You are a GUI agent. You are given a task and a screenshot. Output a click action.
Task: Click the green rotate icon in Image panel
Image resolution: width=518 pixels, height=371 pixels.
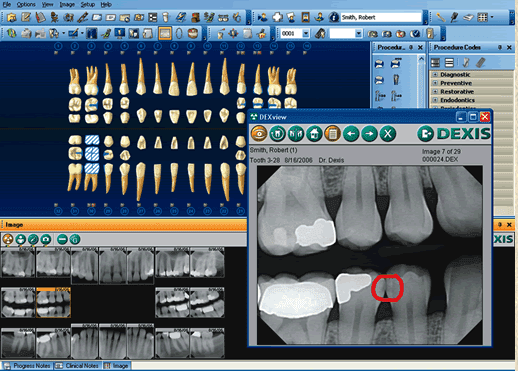coord(75,239)
